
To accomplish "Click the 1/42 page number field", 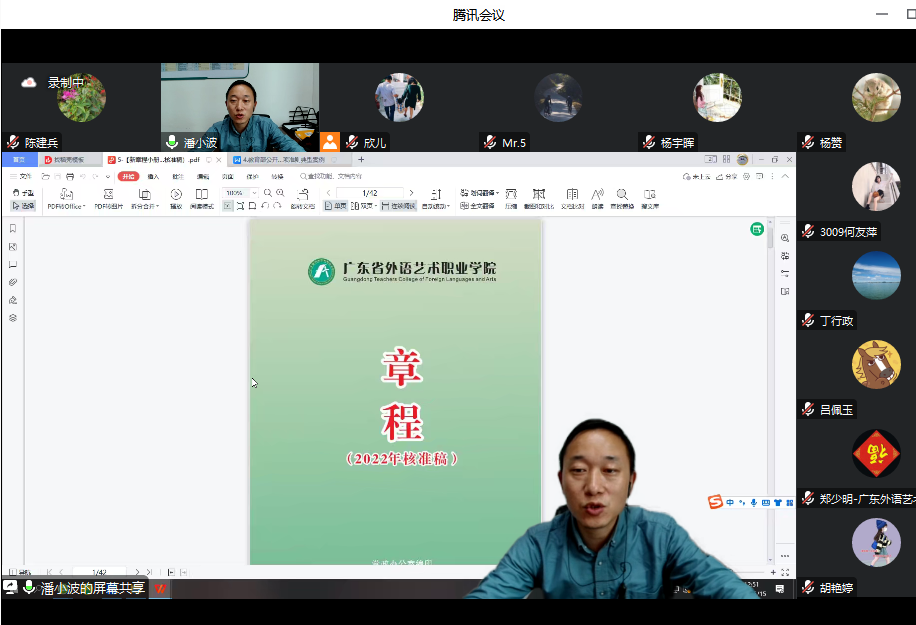I will coord(370,193).
